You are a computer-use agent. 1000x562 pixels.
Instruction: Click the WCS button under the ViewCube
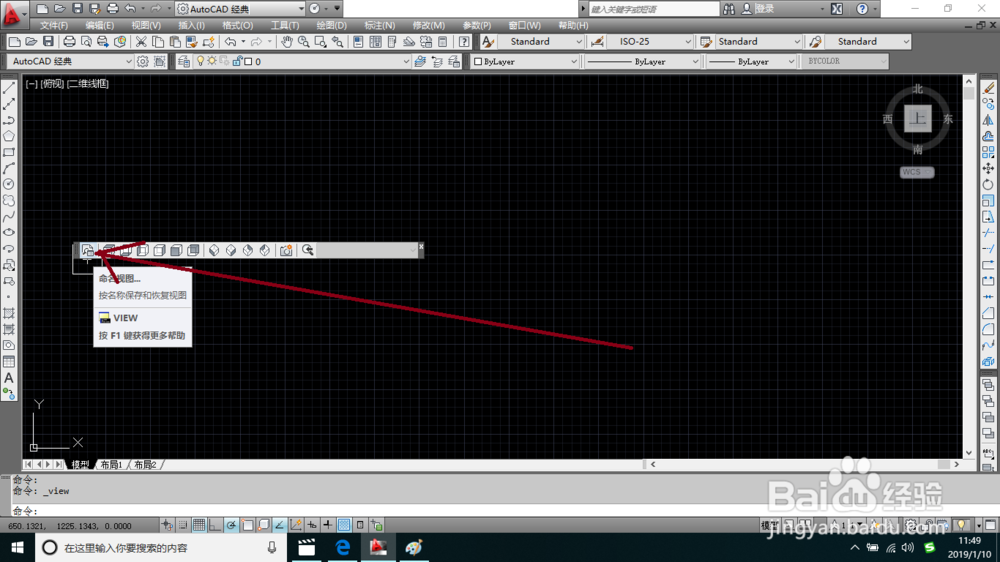coord(916,172)
